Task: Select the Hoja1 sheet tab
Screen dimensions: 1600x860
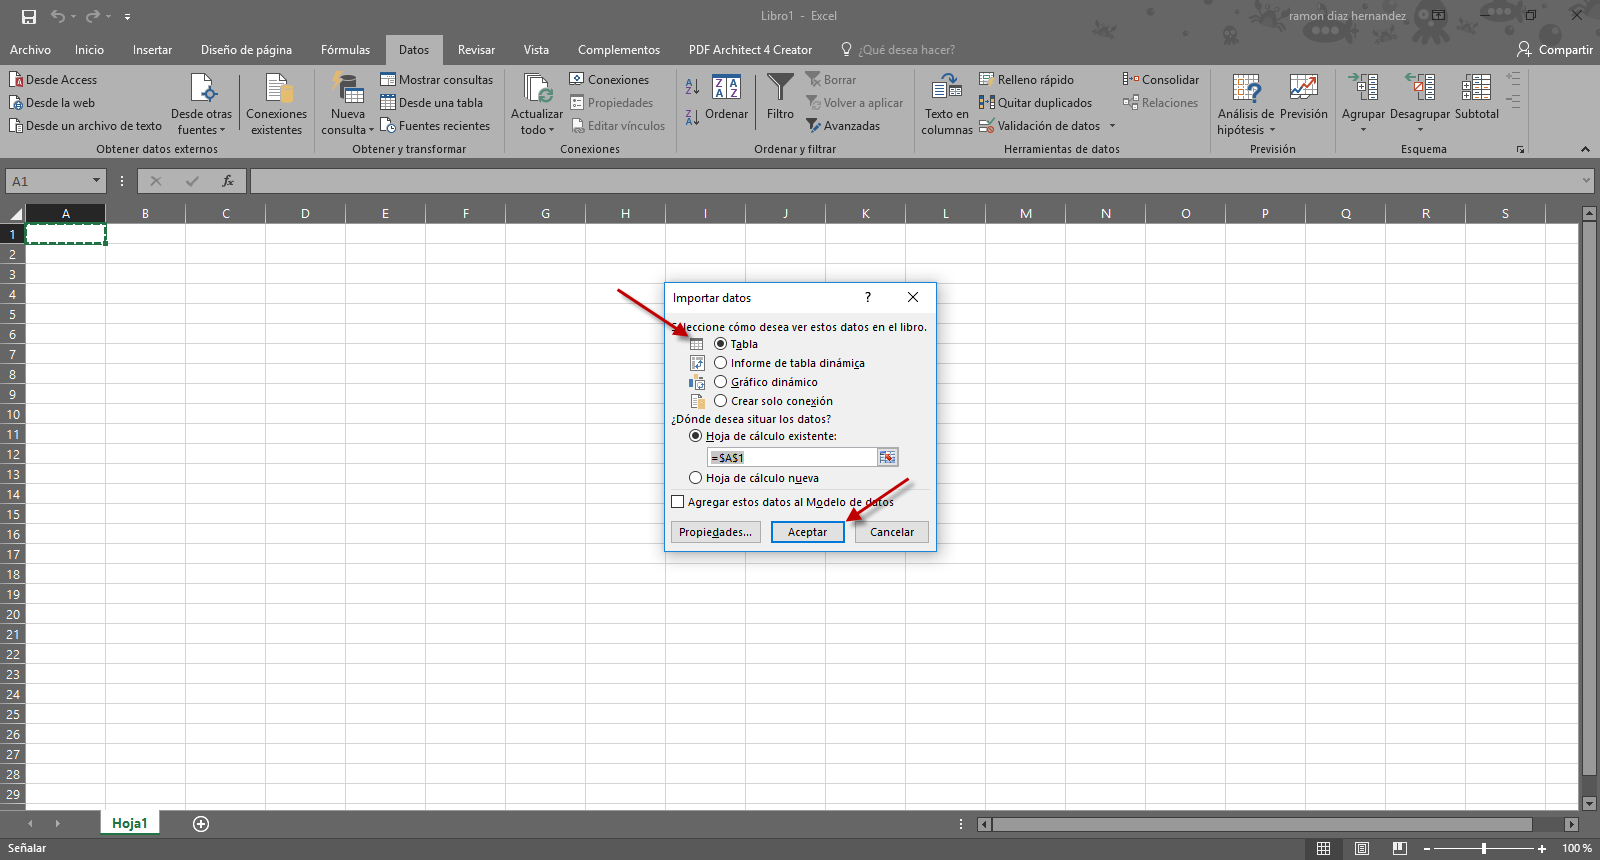Action: pos(129,823)
